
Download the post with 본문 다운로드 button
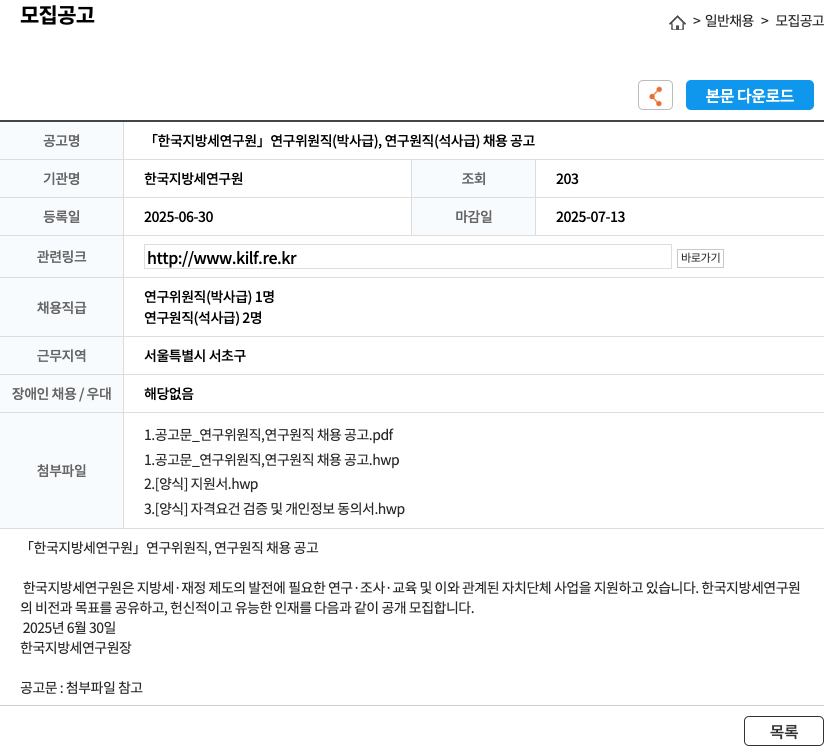point(749,96)
